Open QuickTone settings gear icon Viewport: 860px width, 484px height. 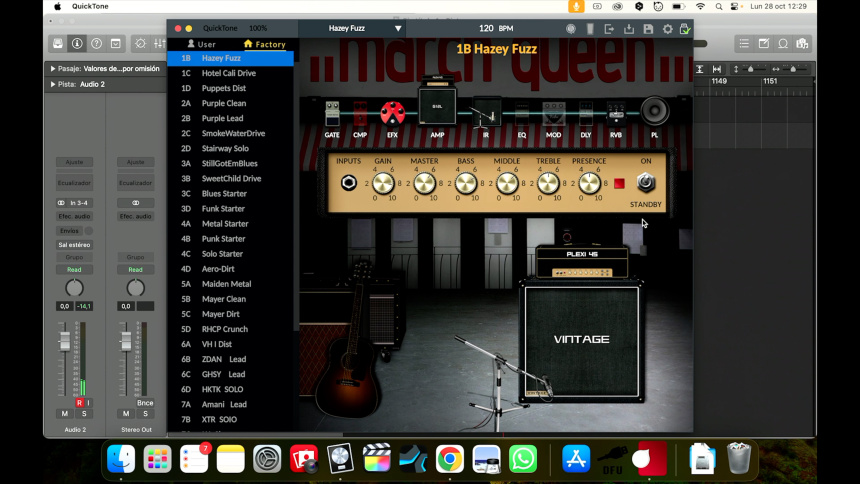point(667,29)
